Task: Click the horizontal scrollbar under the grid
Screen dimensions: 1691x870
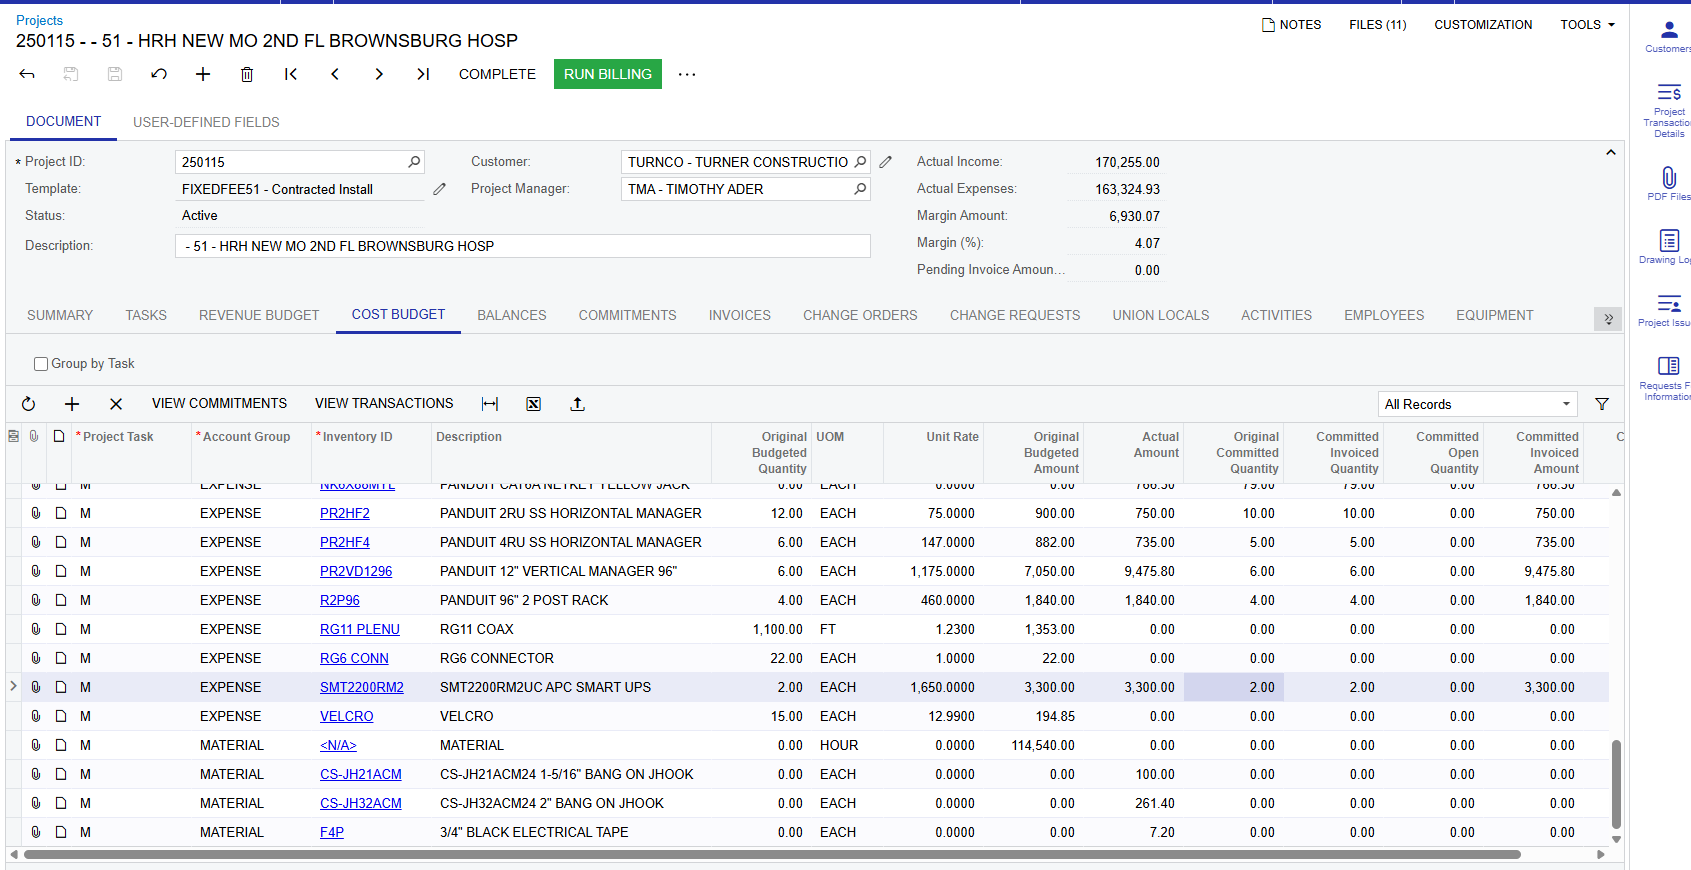Action: 770,855
